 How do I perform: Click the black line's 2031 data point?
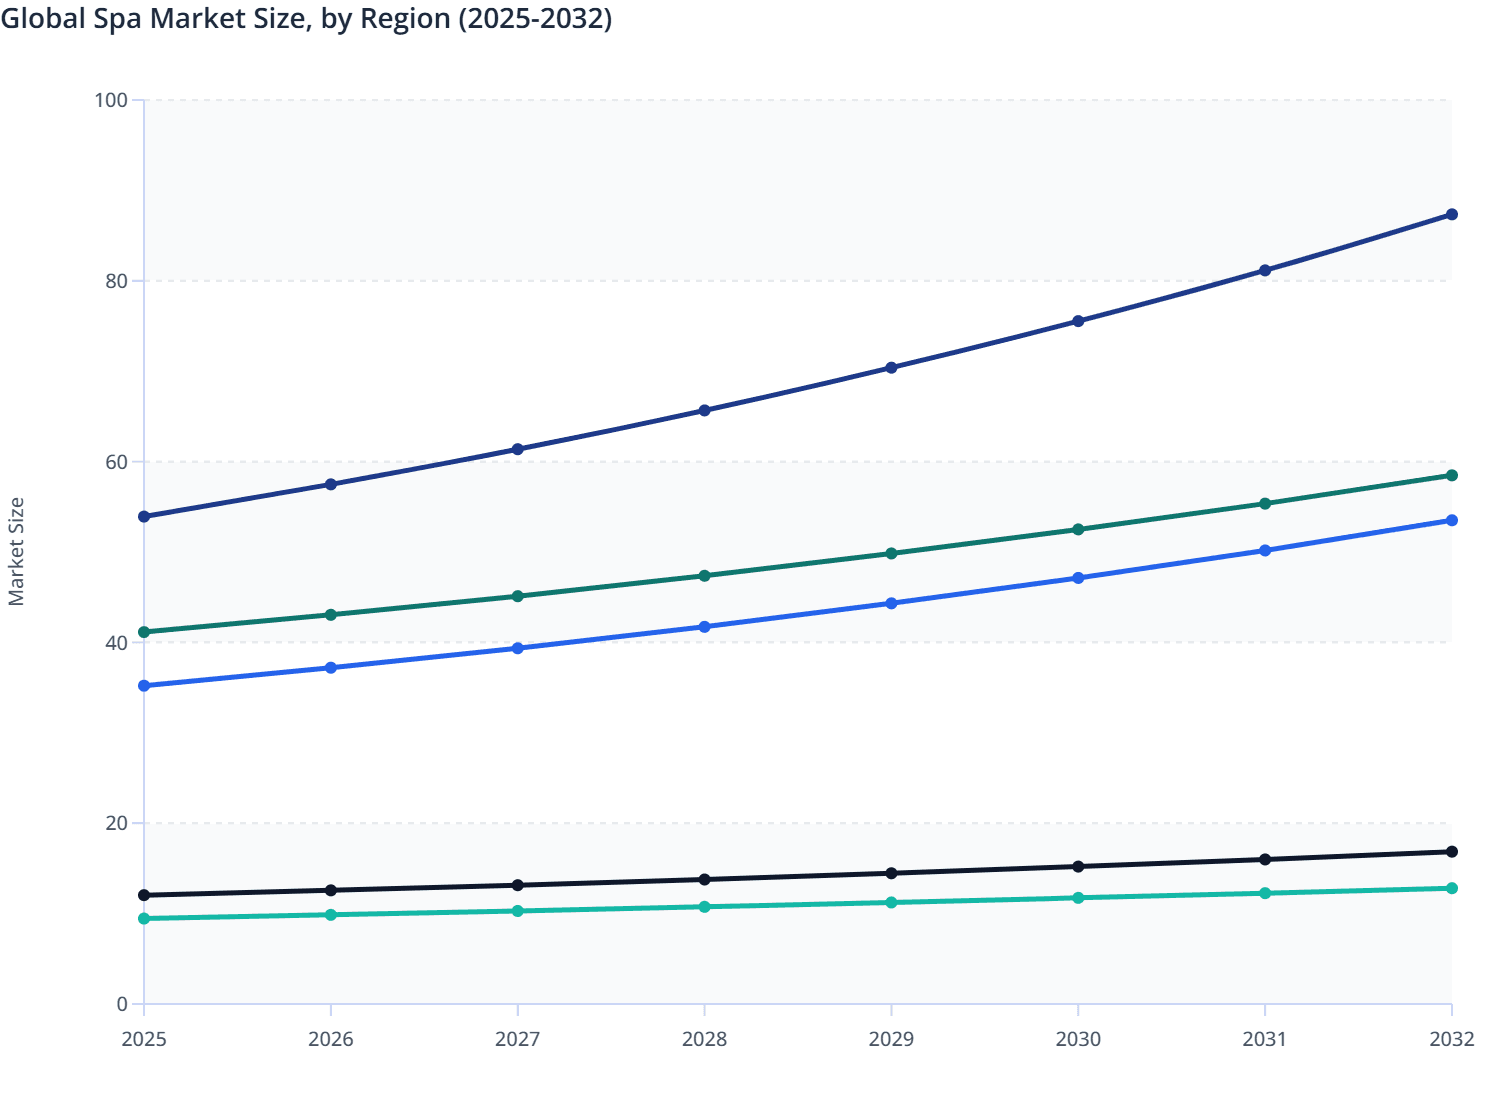(1265, 860)
